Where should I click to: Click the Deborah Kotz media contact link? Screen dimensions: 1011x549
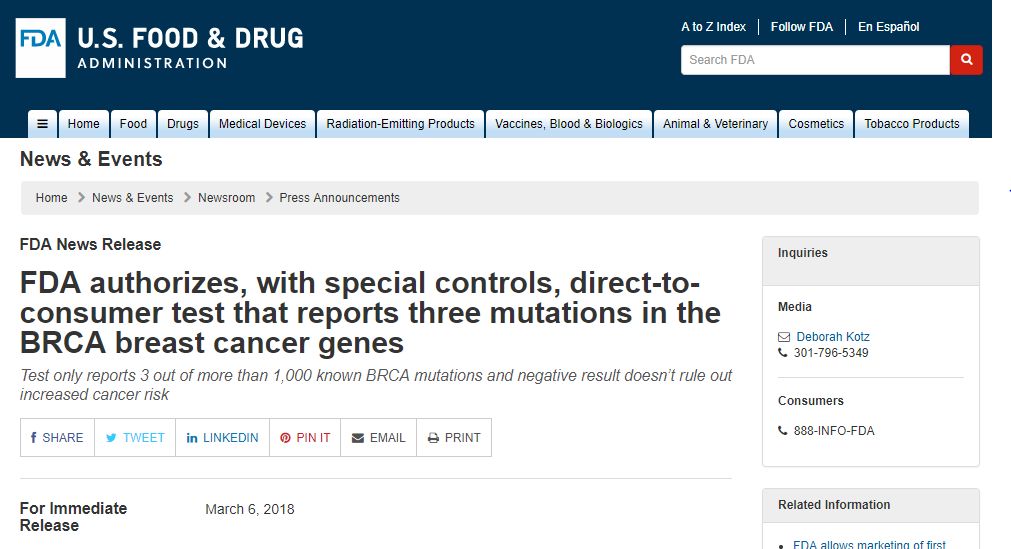tap(833, 337)
